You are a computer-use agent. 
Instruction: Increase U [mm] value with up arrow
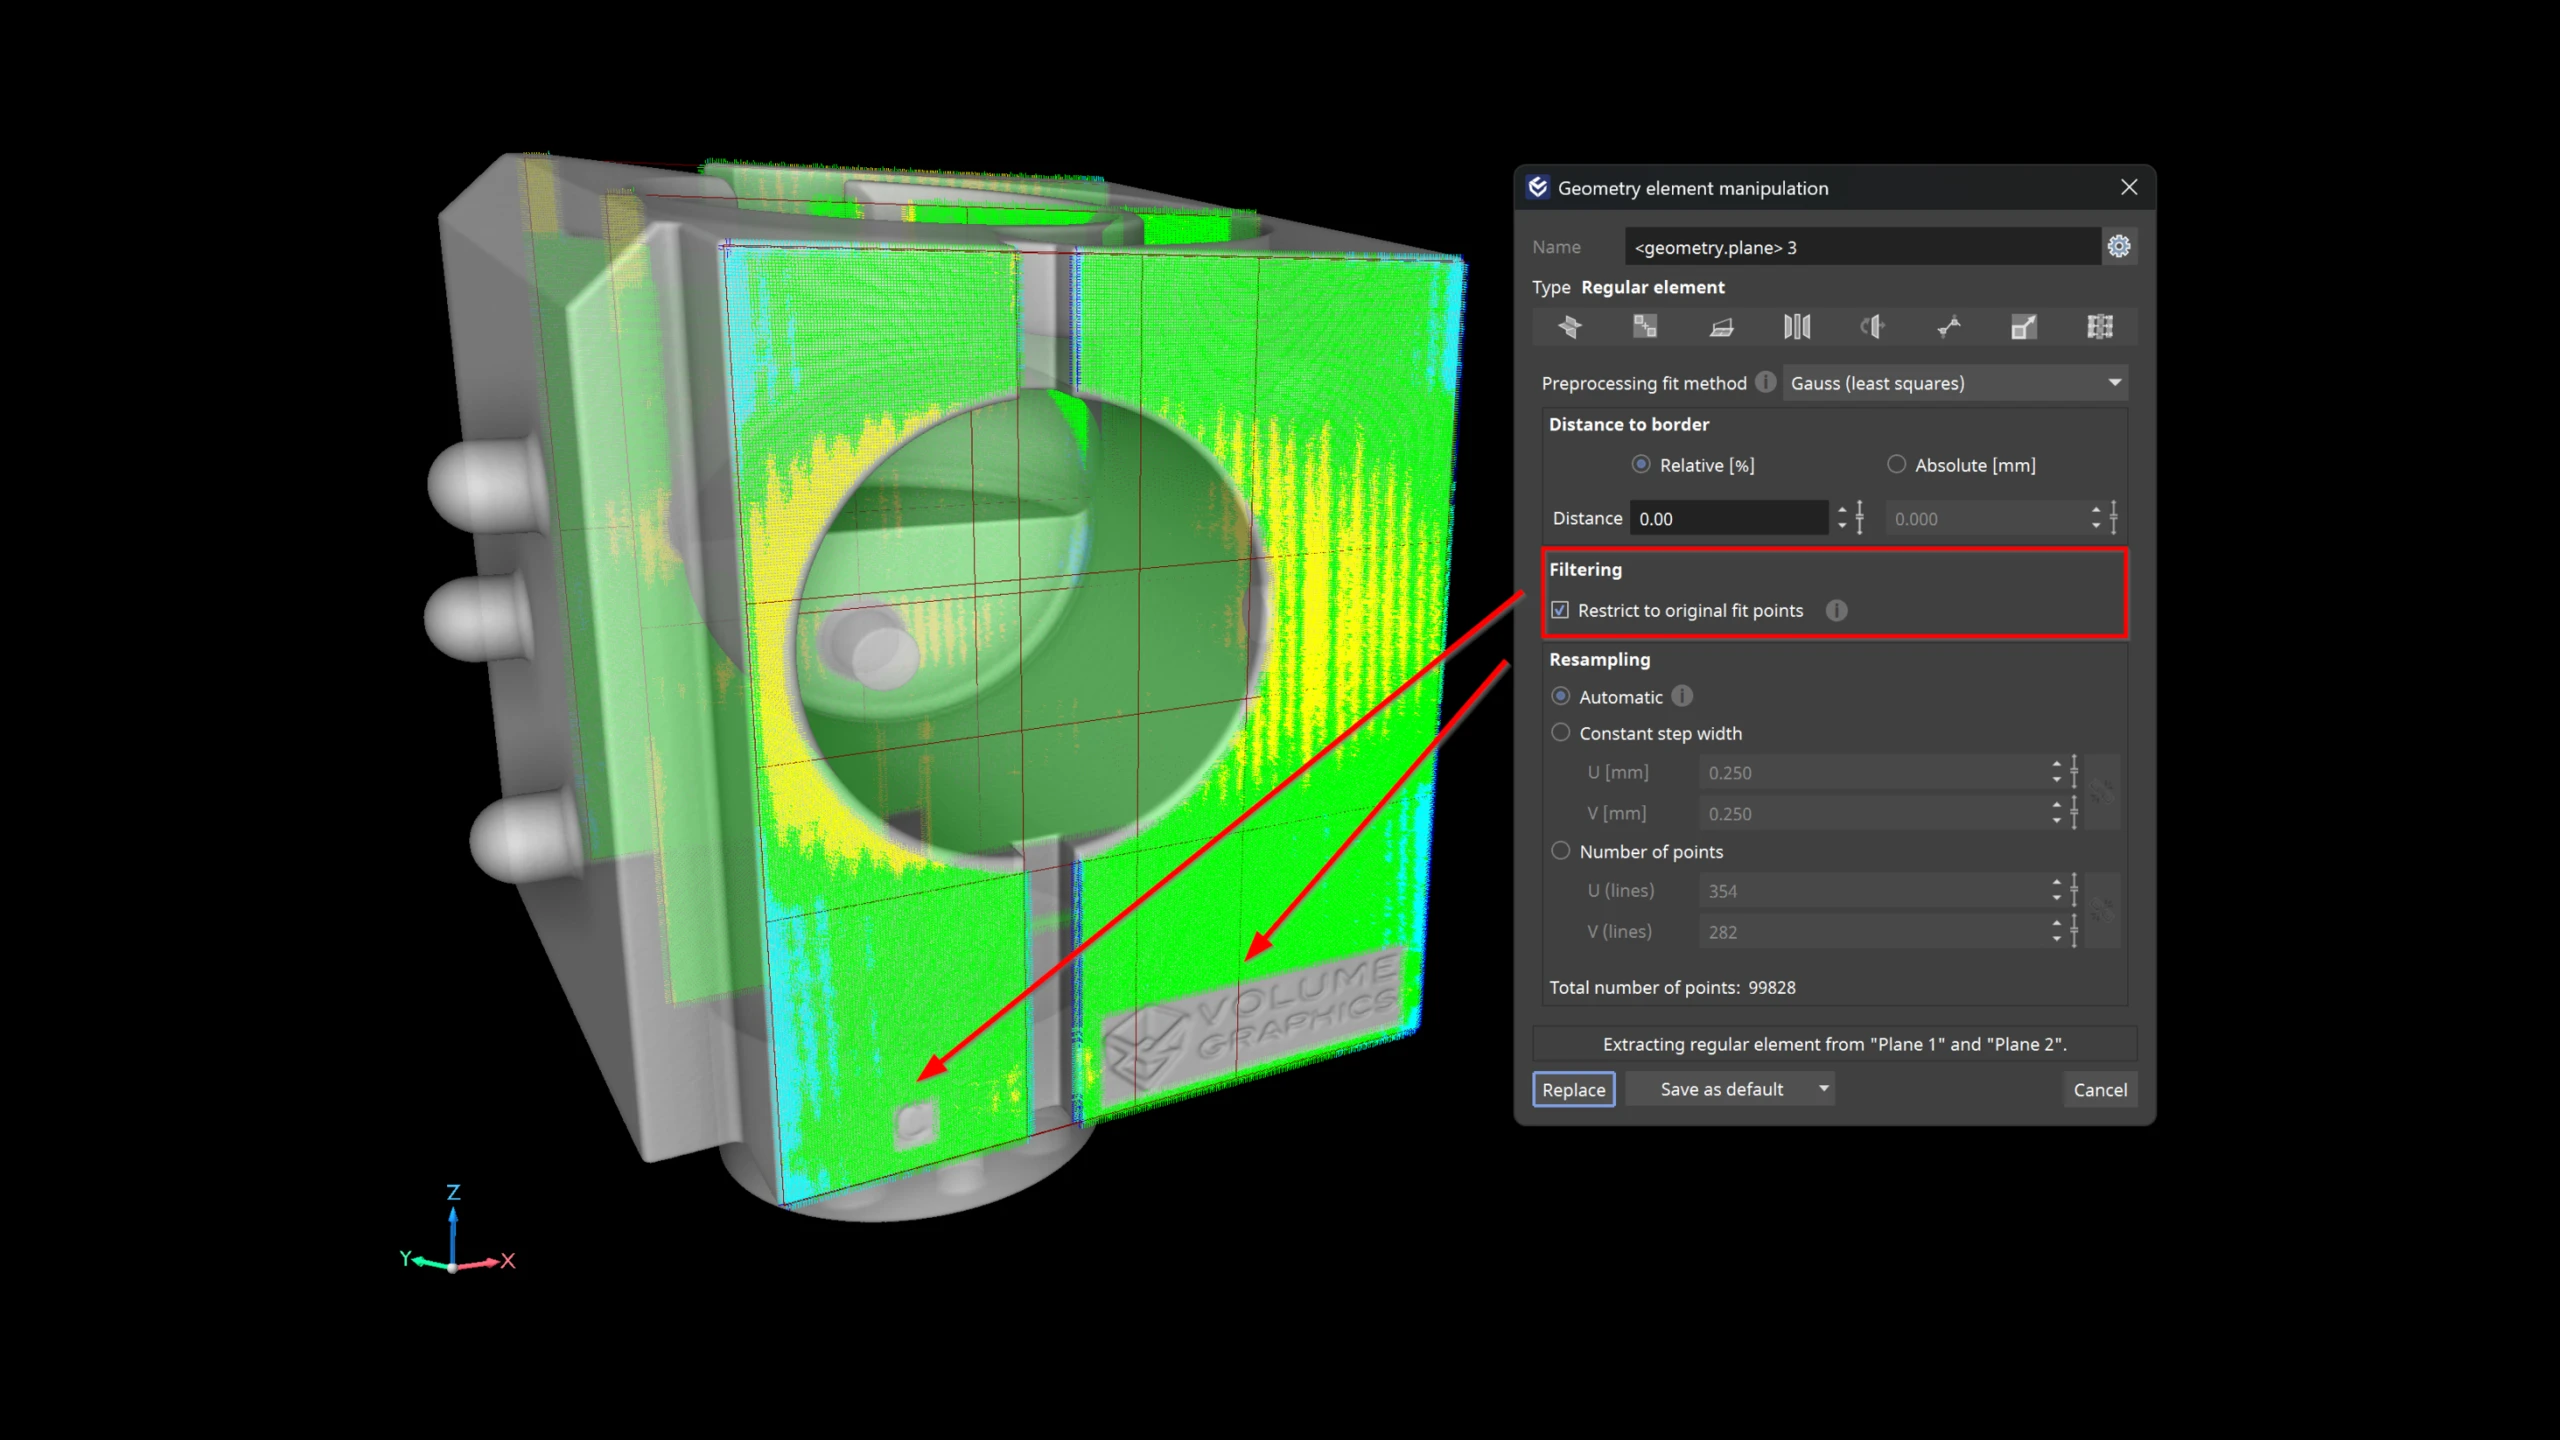pos(2056,765)
